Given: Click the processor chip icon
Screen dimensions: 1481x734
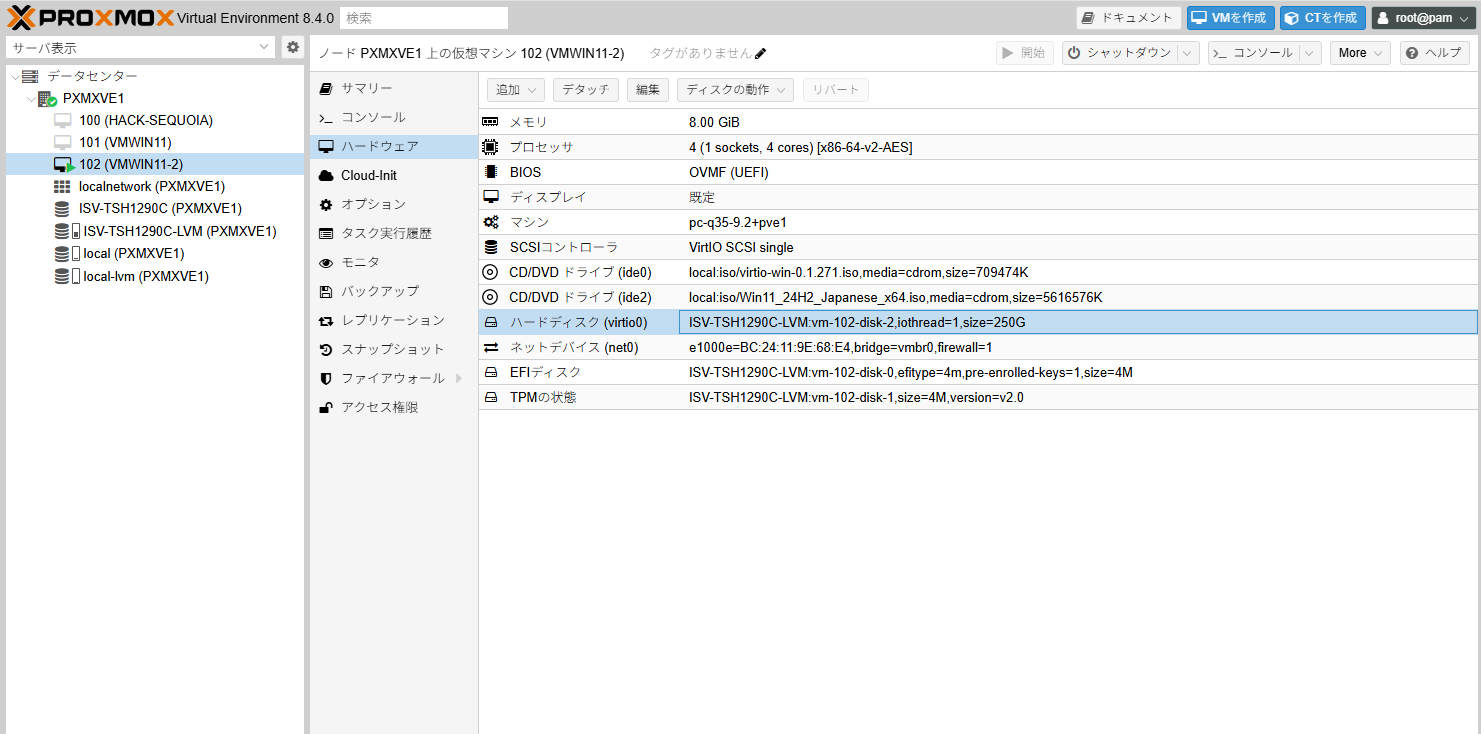Looking at the screenshot, I should pos(490,147).
